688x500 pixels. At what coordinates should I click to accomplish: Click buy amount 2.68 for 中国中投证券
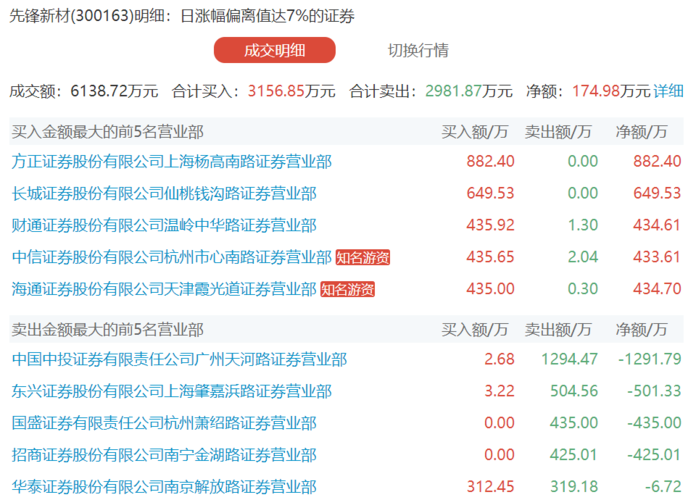[499, 359]
